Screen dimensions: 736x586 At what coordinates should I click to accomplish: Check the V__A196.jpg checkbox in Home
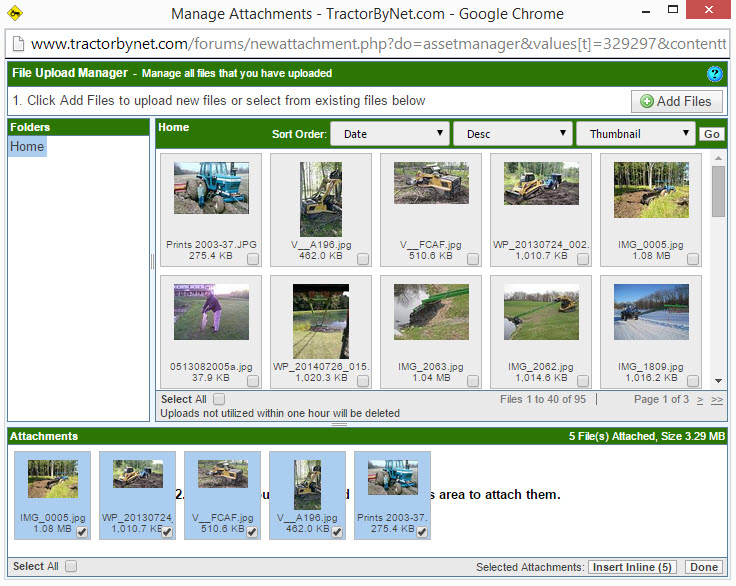click(363, 259)
